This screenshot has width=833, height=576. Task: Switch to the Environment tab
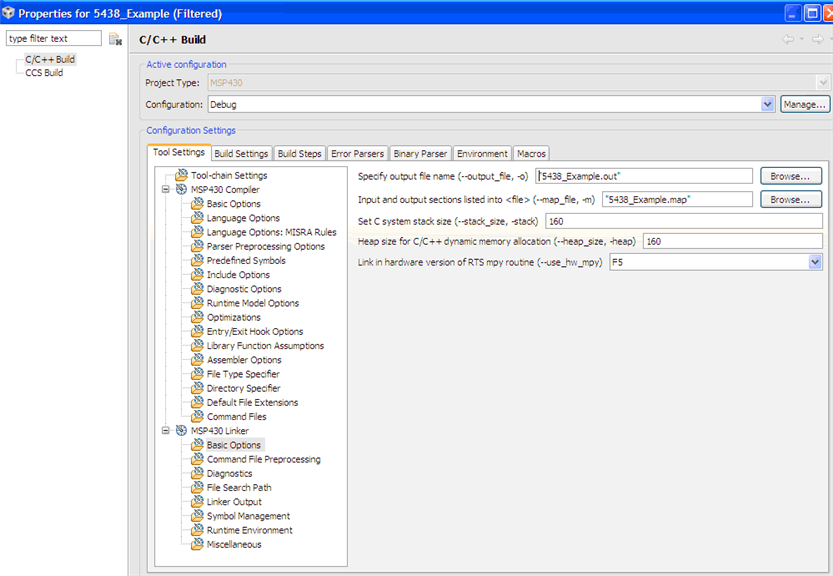(x=482, y=154)
